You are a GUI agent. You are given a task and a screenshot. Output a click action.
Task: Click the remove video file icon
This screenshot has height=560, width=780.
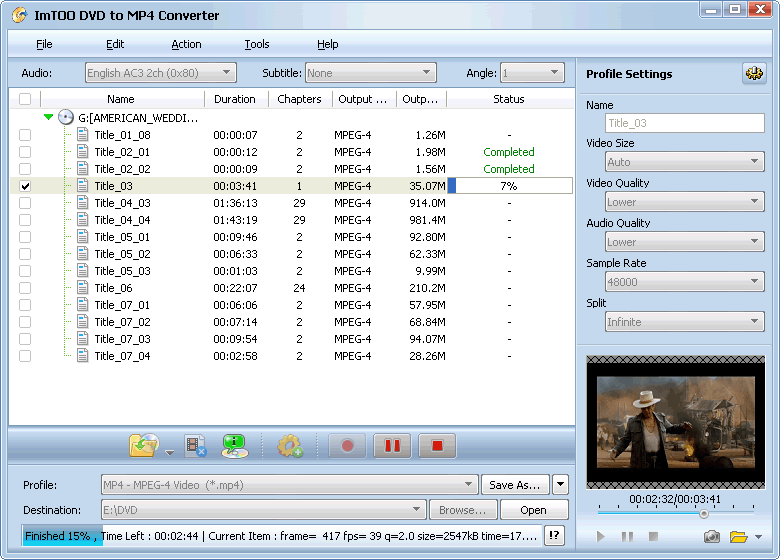[x=195, y=446]
